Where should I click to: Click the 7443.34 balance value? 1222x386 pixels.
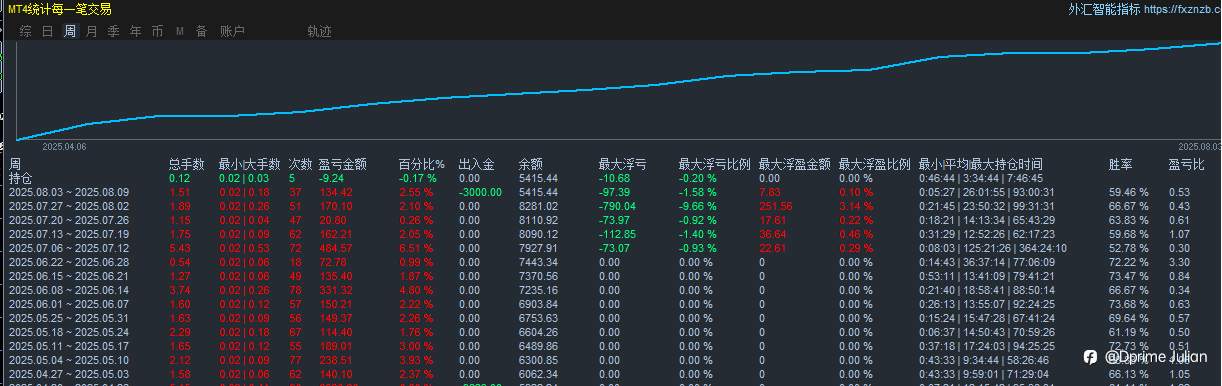point(538,261)
